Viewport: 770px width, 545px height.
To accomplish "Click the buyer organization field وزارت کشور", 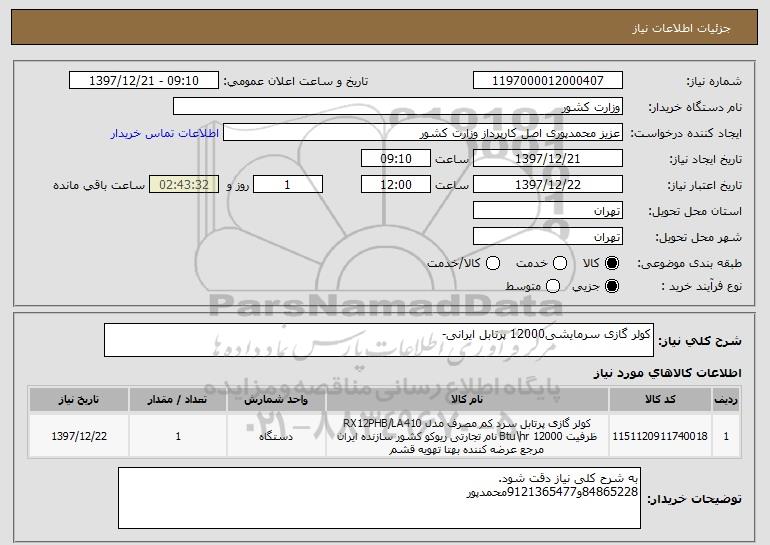I will click(x=398, y=107).
